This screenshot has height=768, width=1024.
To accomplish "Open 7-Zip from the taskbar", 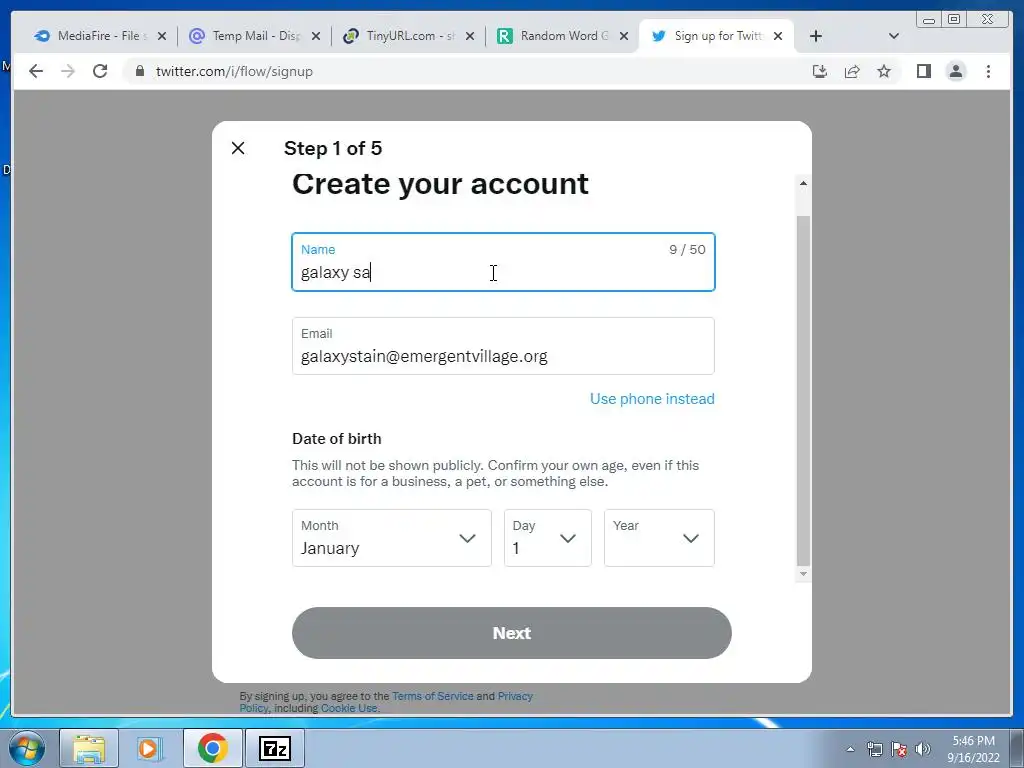I will pyautogui.click(x=274, y=748).
